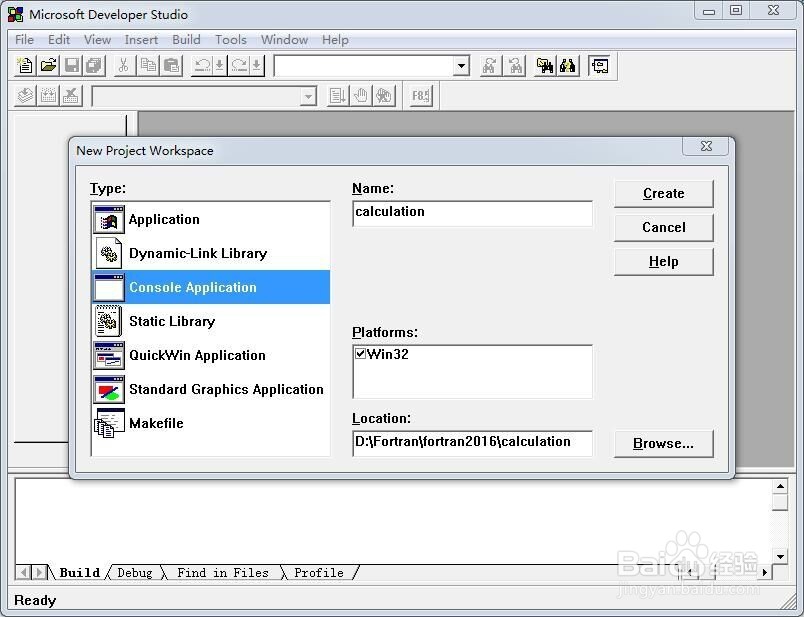Click the Location path input field
This screenshot has height=617, width=804.
tap(472, 443)
